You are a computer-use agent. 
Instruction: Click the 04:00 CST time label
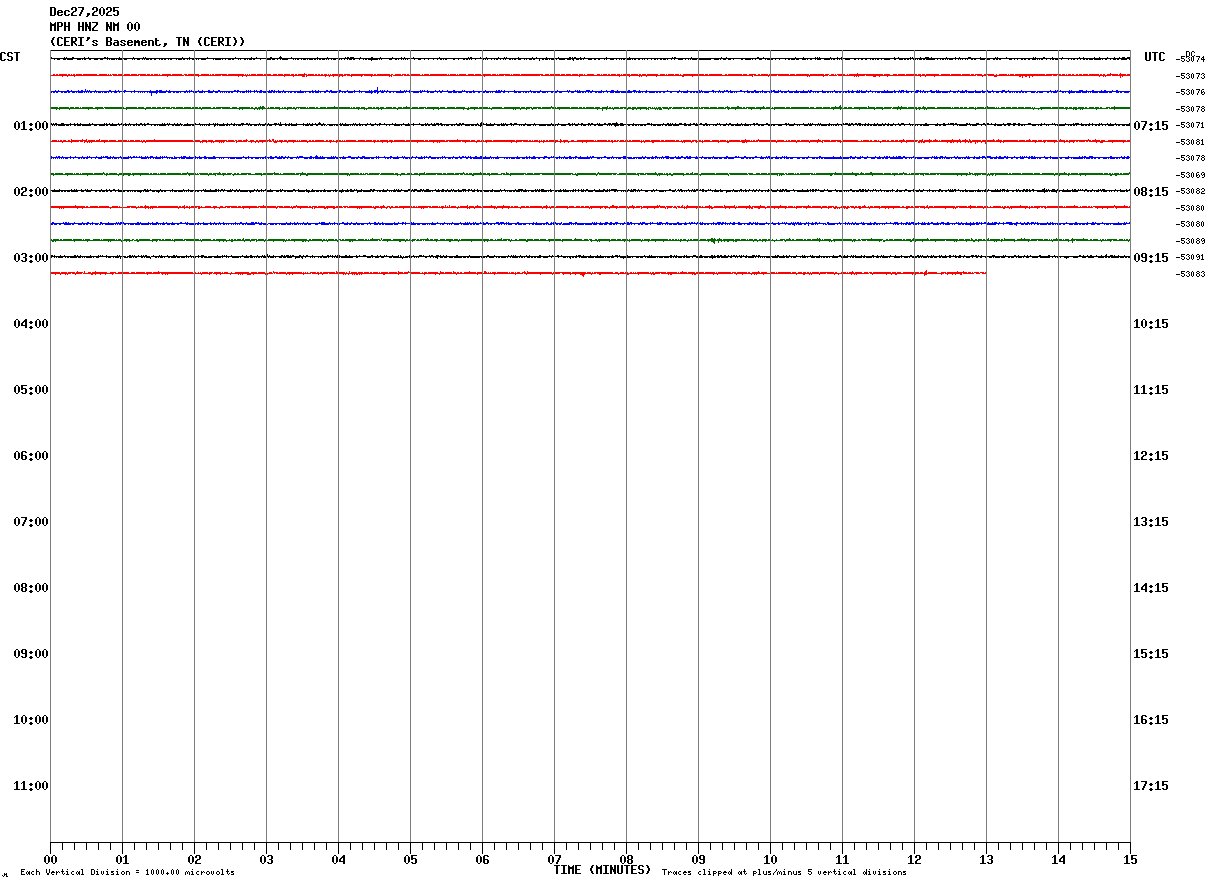(31, 324)
